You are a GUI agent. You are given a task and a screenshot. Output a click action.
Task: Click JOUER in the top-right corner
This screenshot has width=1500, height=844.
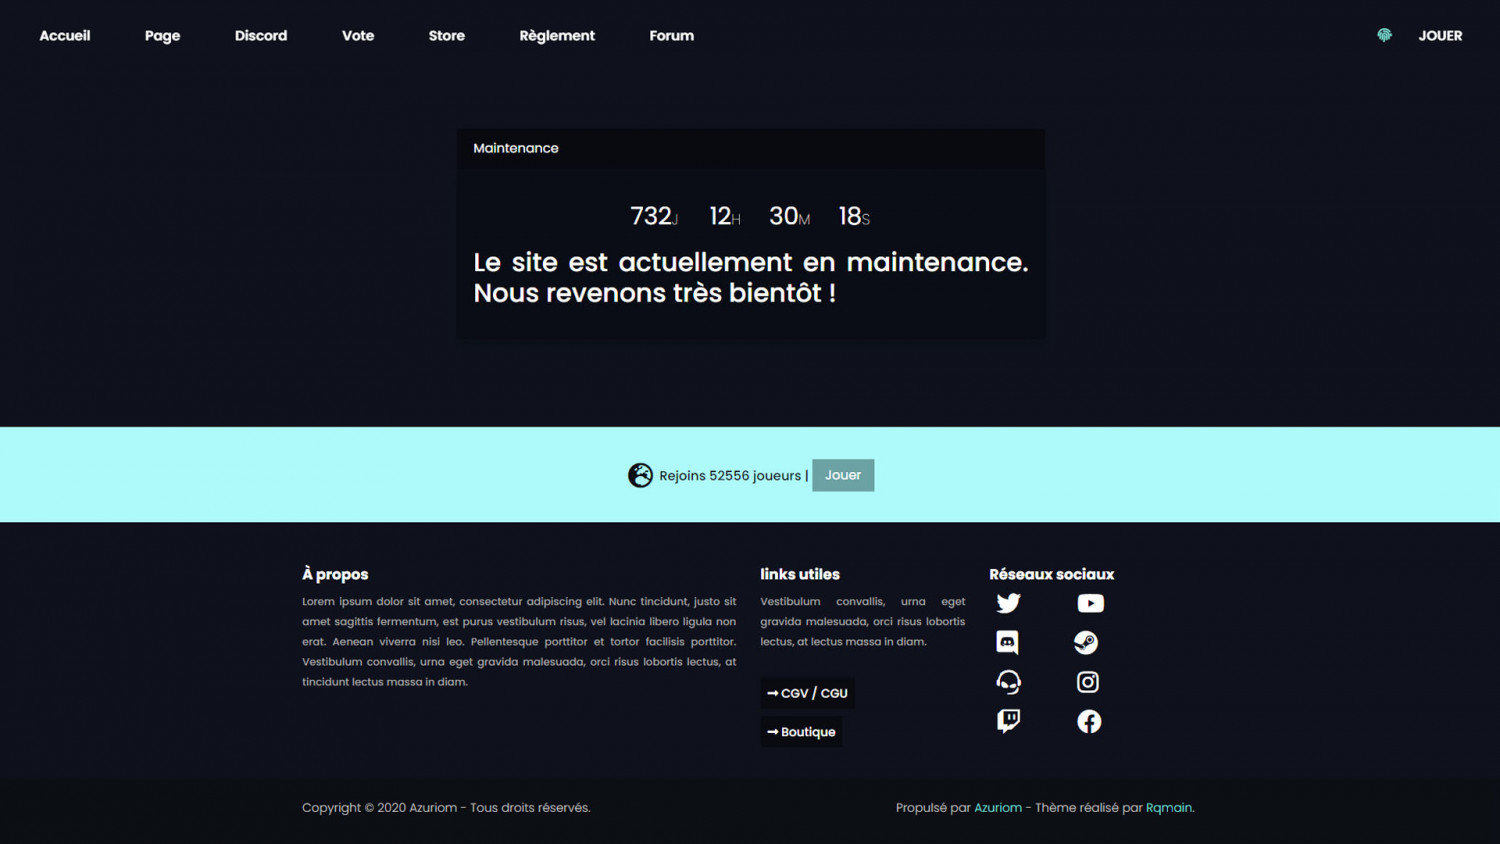click(1440, 35)
